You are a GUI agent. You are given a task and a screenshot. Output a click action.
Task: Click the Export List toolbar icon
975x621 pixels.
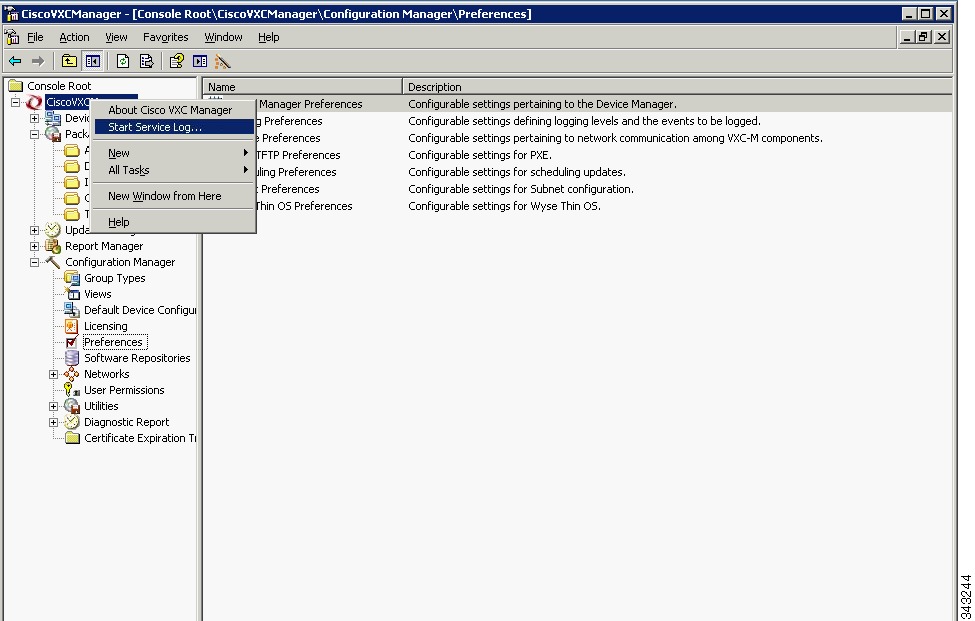(147, 61)
